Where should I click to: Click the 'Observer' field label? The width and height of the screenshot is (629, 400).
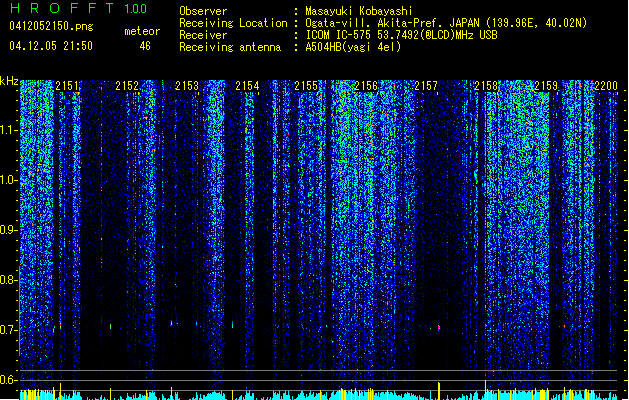point(203,11)
